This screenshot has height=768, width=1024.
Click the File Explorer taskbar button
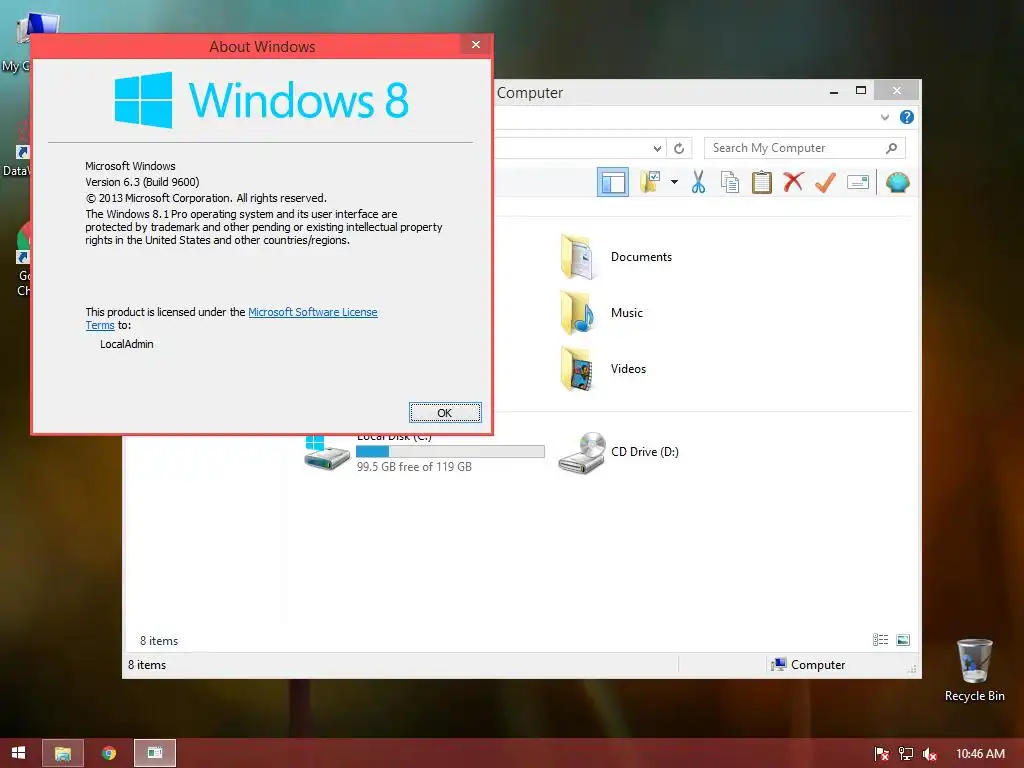pos(63,753)
